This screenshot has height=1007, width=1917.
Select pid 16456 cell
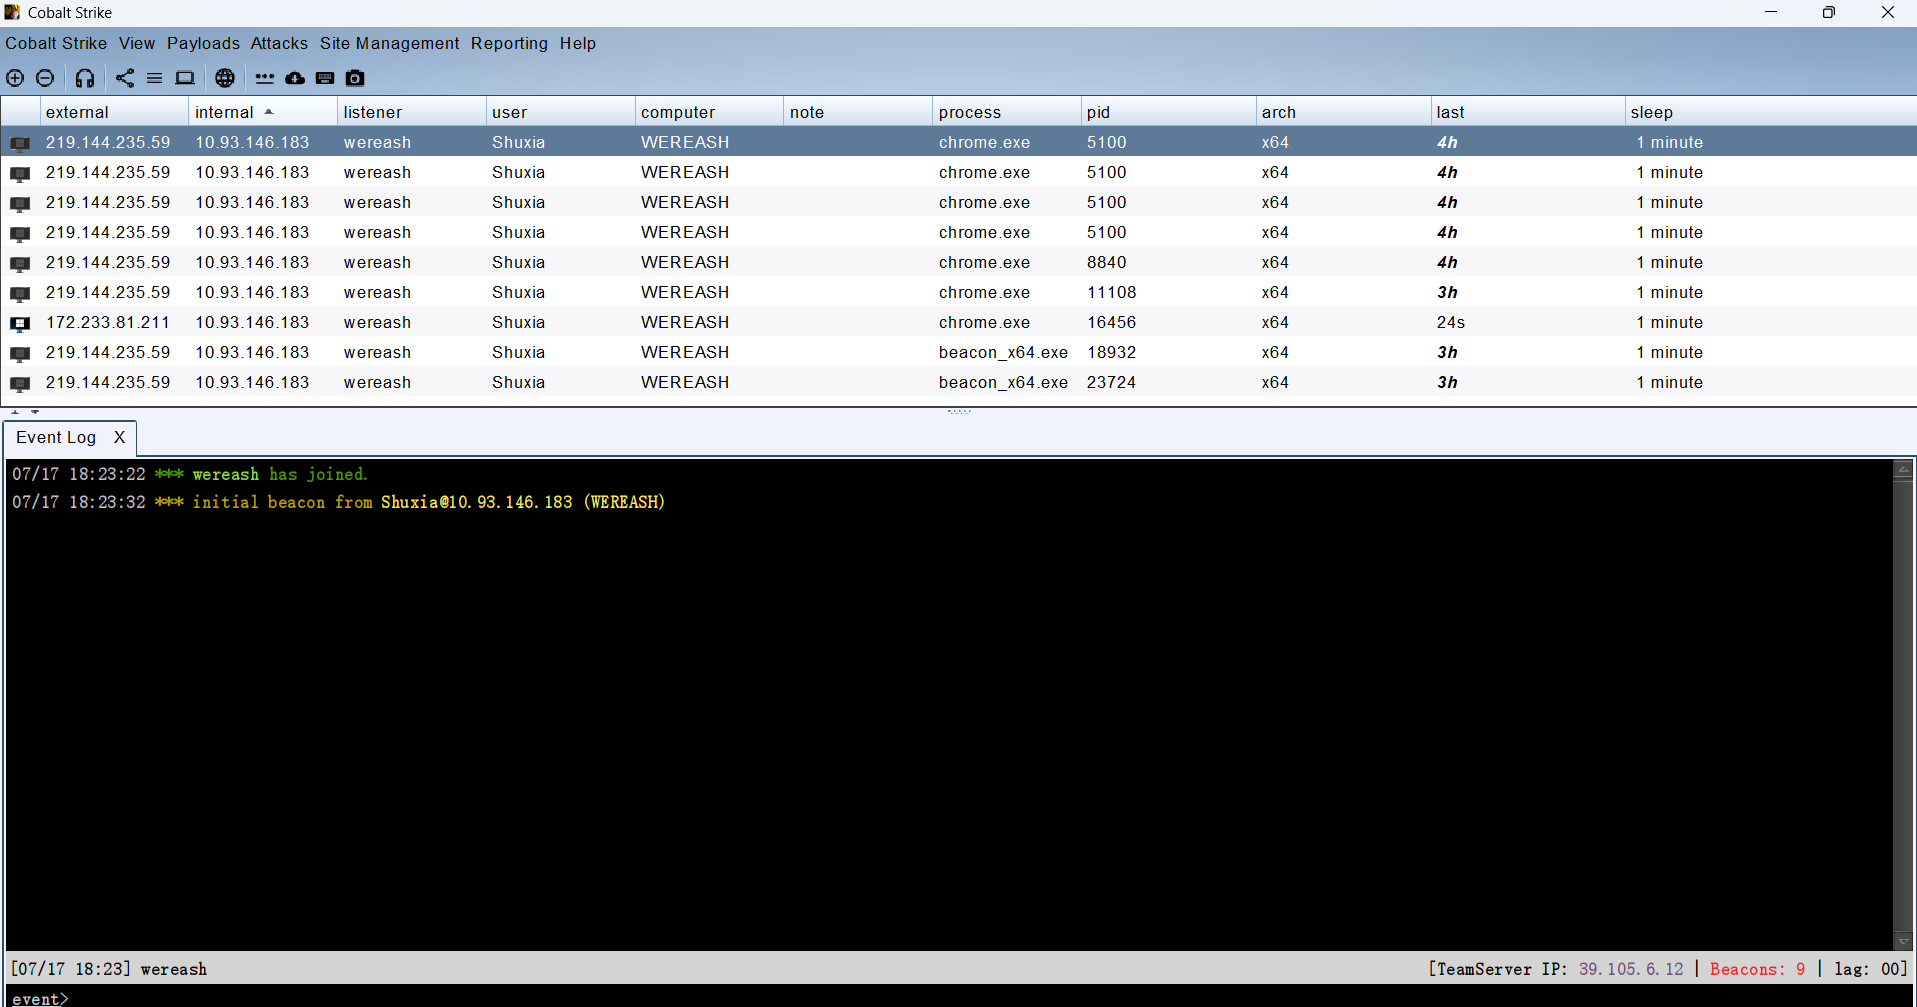click(1111, 322)
